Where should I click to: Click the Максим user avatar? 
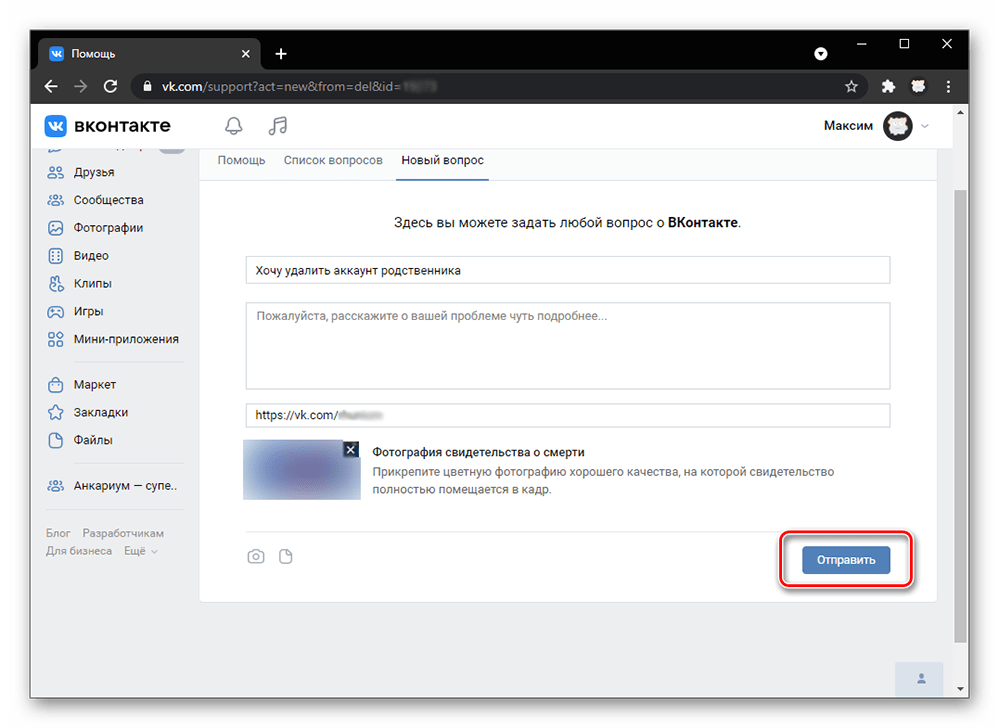pyautogui.click(x=898, y=126)
